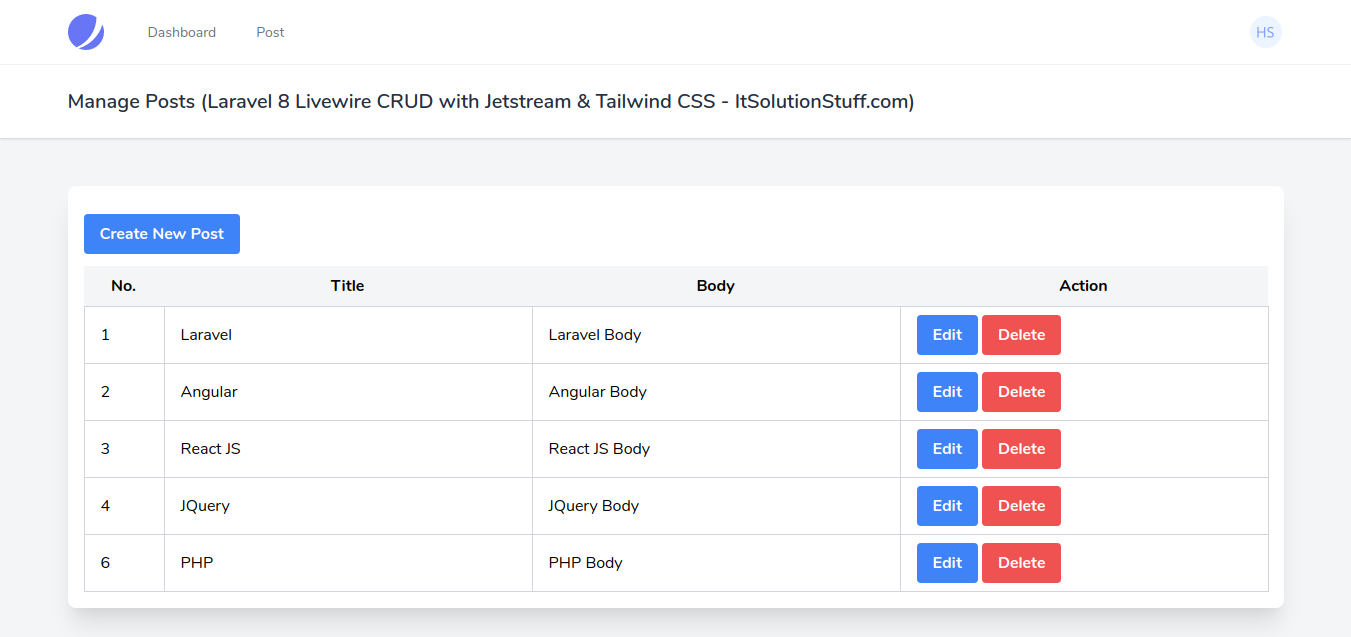
Task: Delete the React JS post
Action: coord(1020,448)
